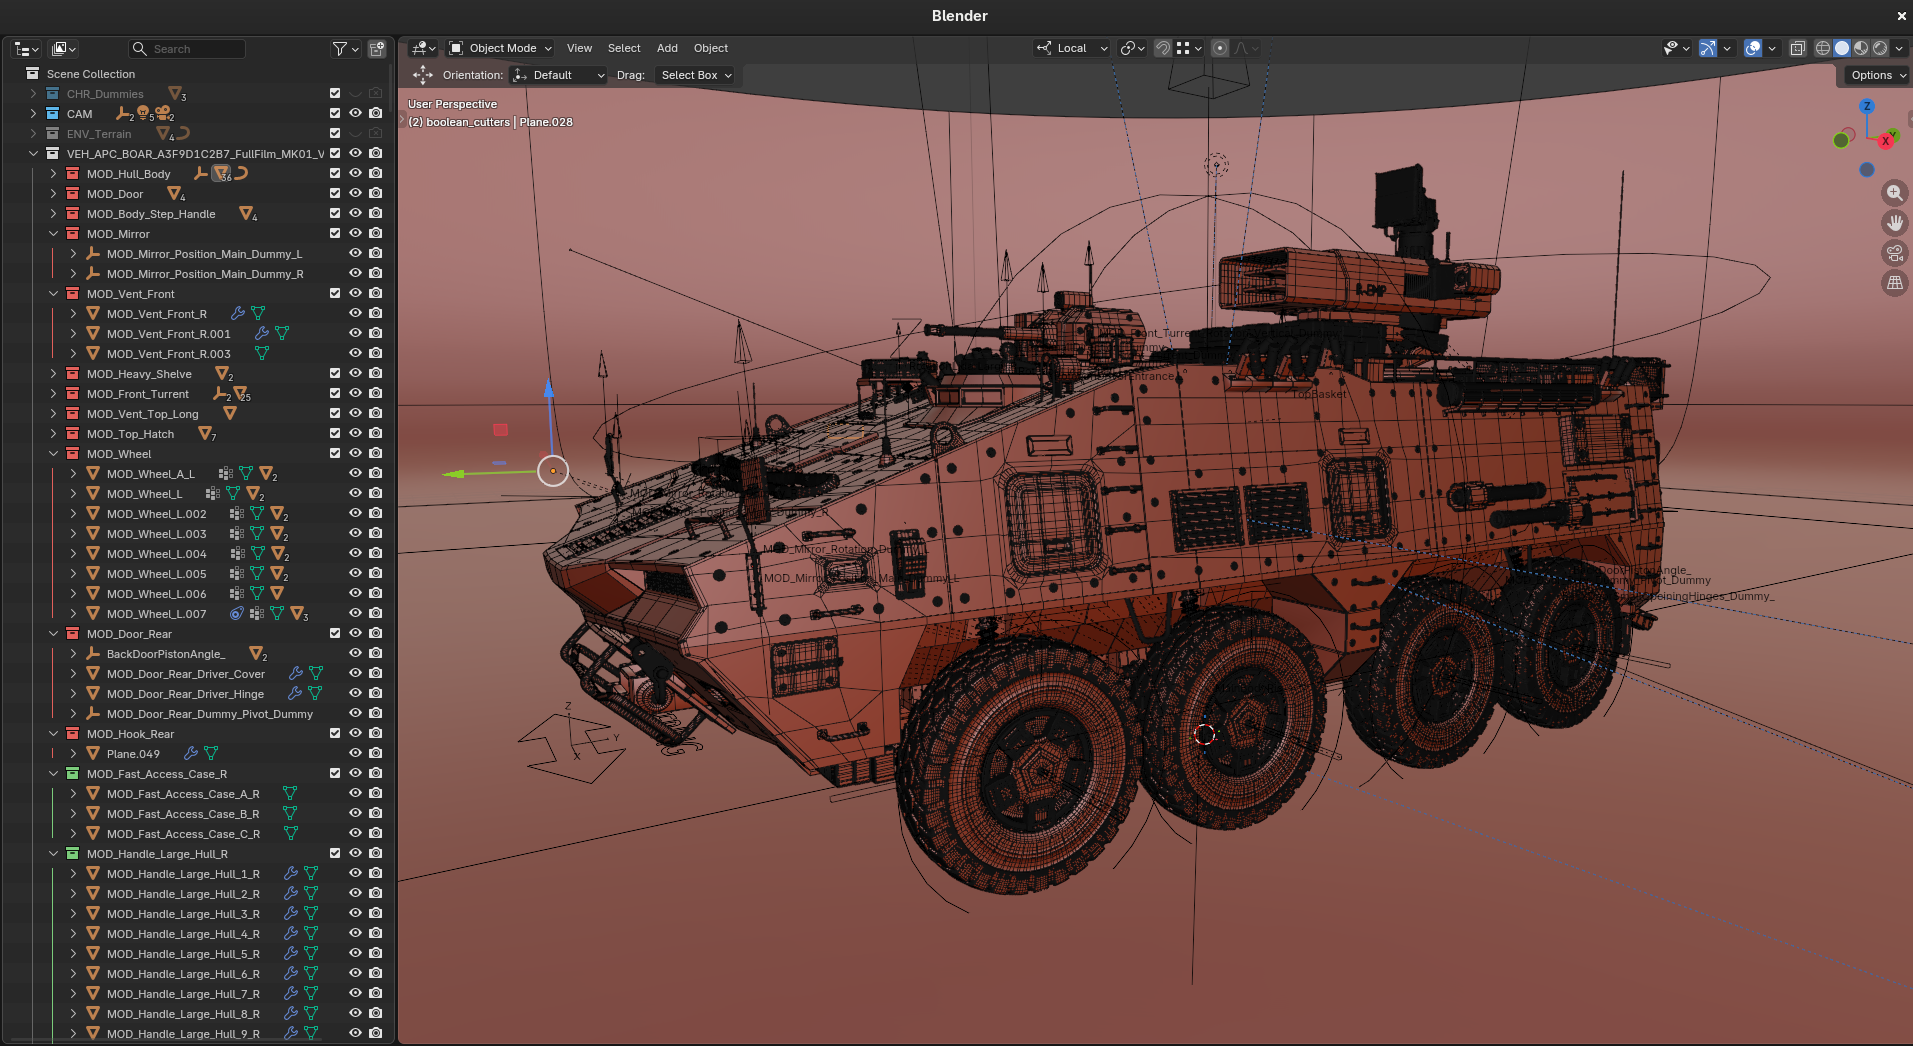Screen dimensions: 1913x1046
Task: Disable render for the CAM collection
Action: coord(375,114)
